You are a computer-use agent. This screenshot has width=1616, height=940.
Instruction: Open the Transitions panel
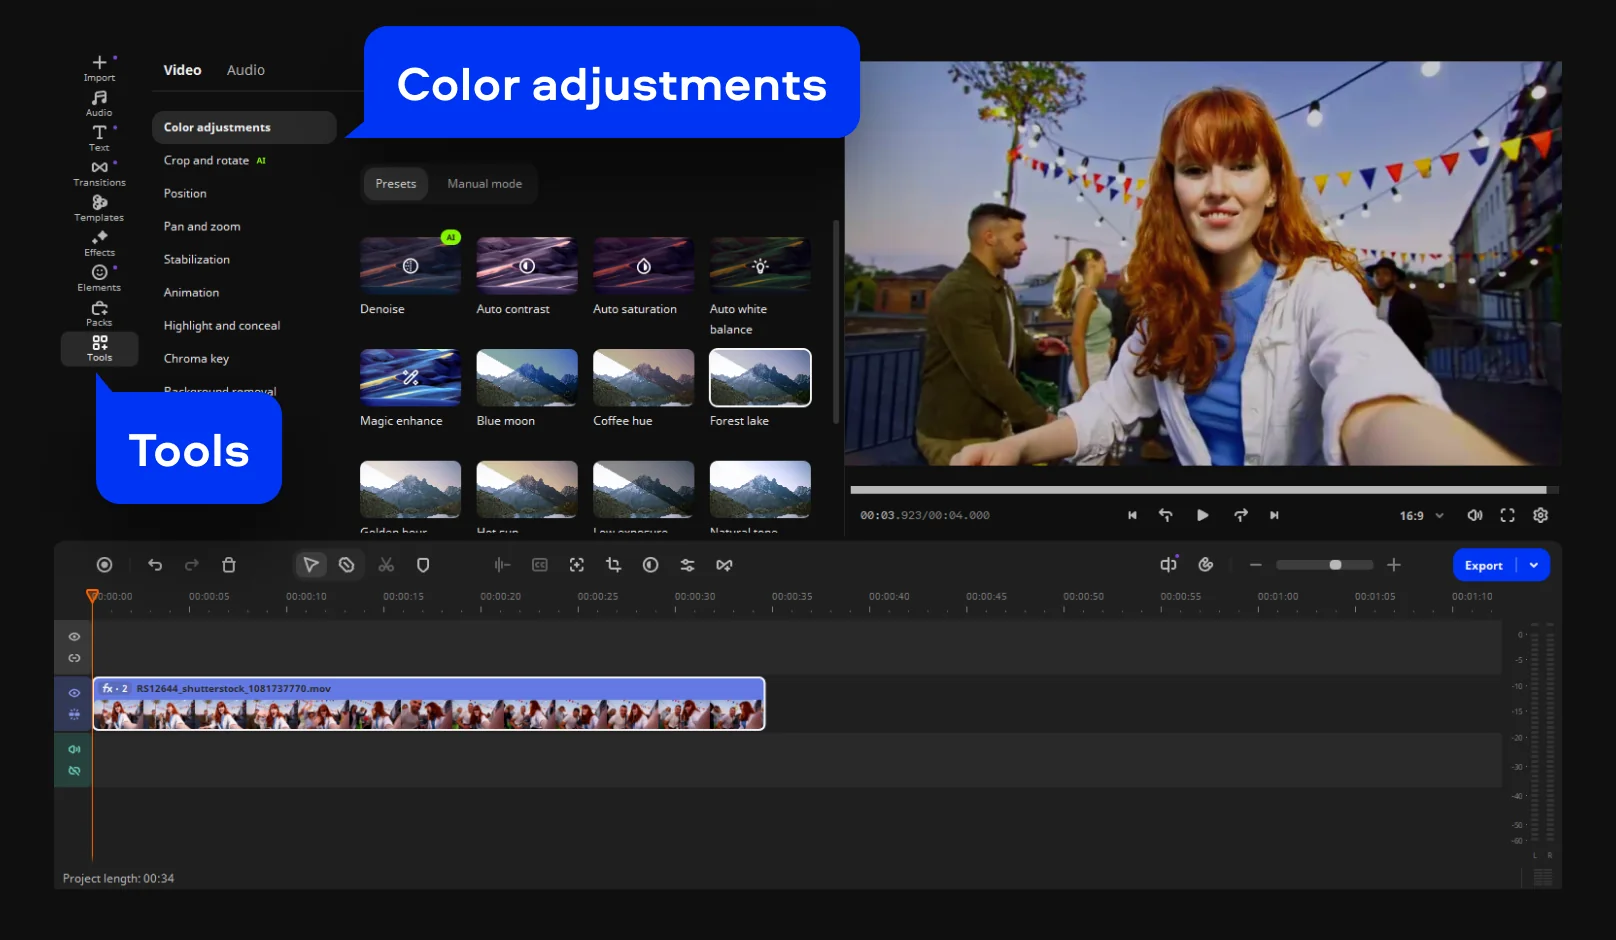[x=99, y=173]
